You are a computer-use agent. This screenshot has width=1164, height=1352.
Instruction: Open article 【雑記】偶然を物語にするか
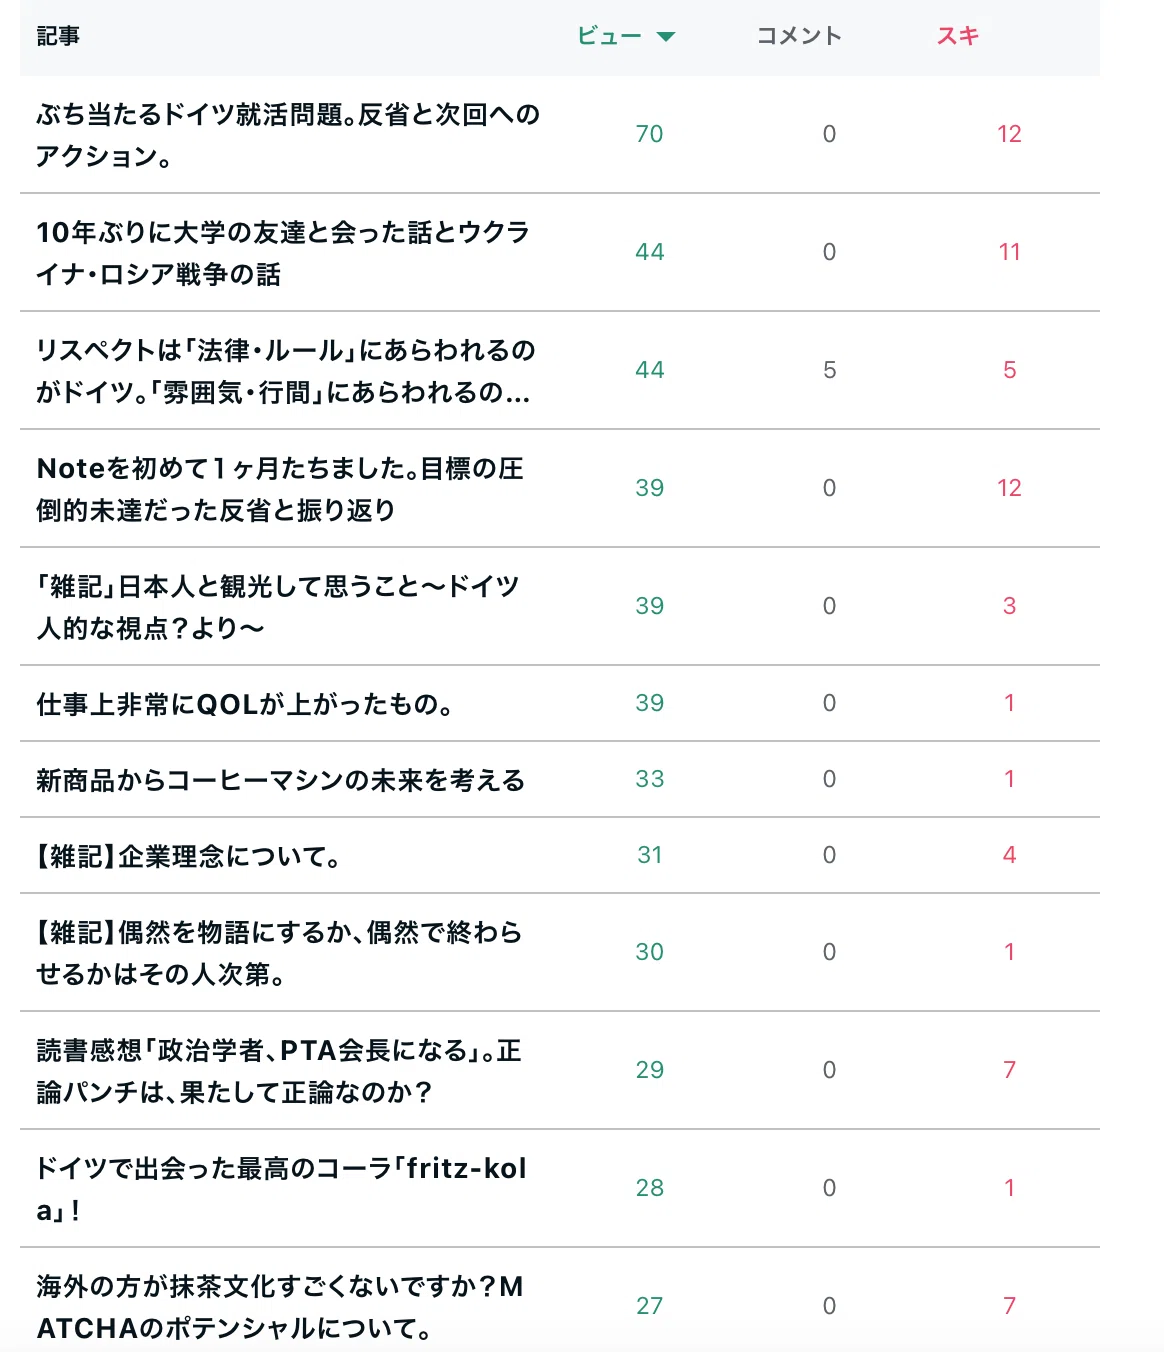(279, 953)
